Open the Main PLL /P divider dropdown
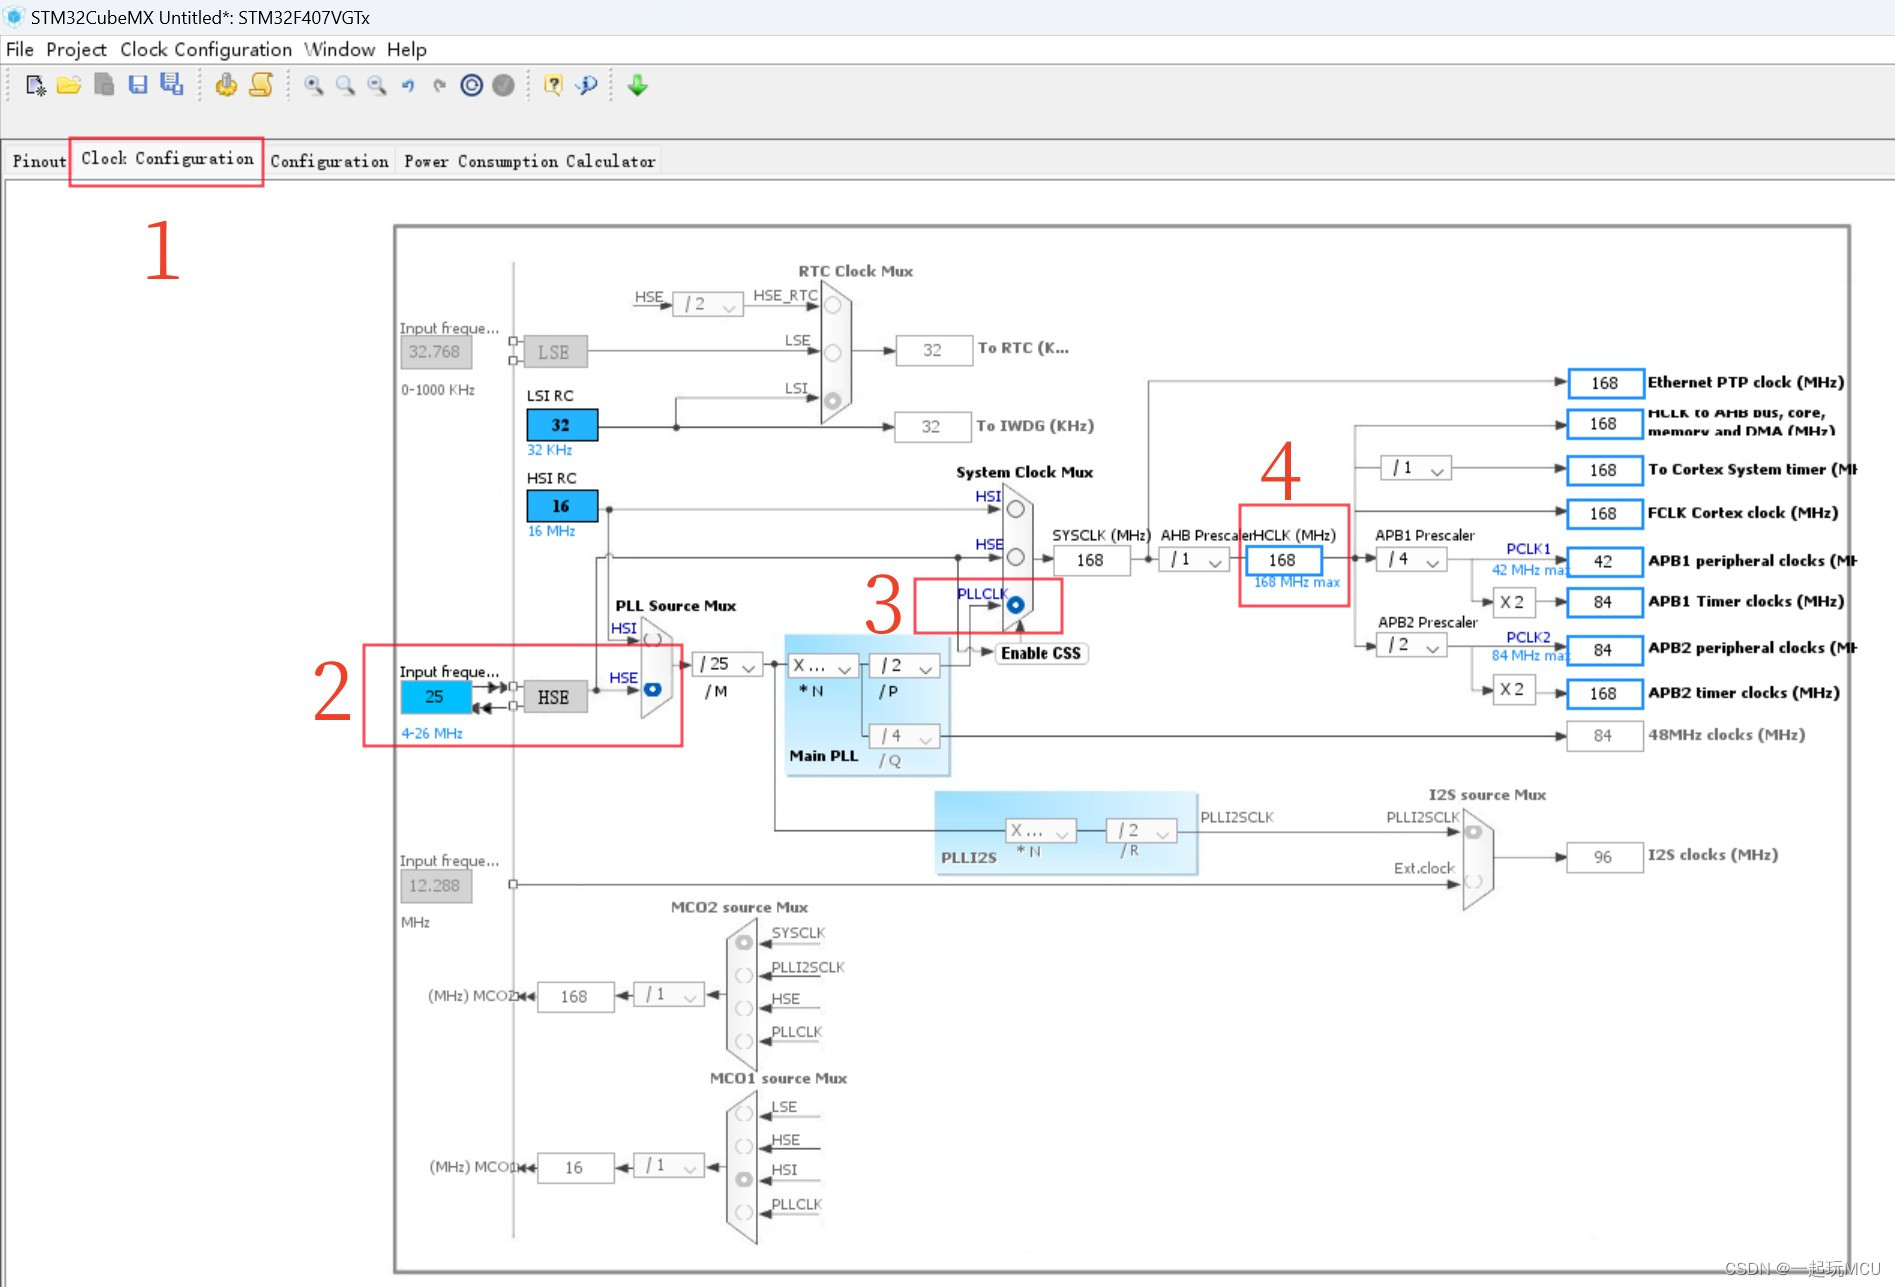 (905, 665)
